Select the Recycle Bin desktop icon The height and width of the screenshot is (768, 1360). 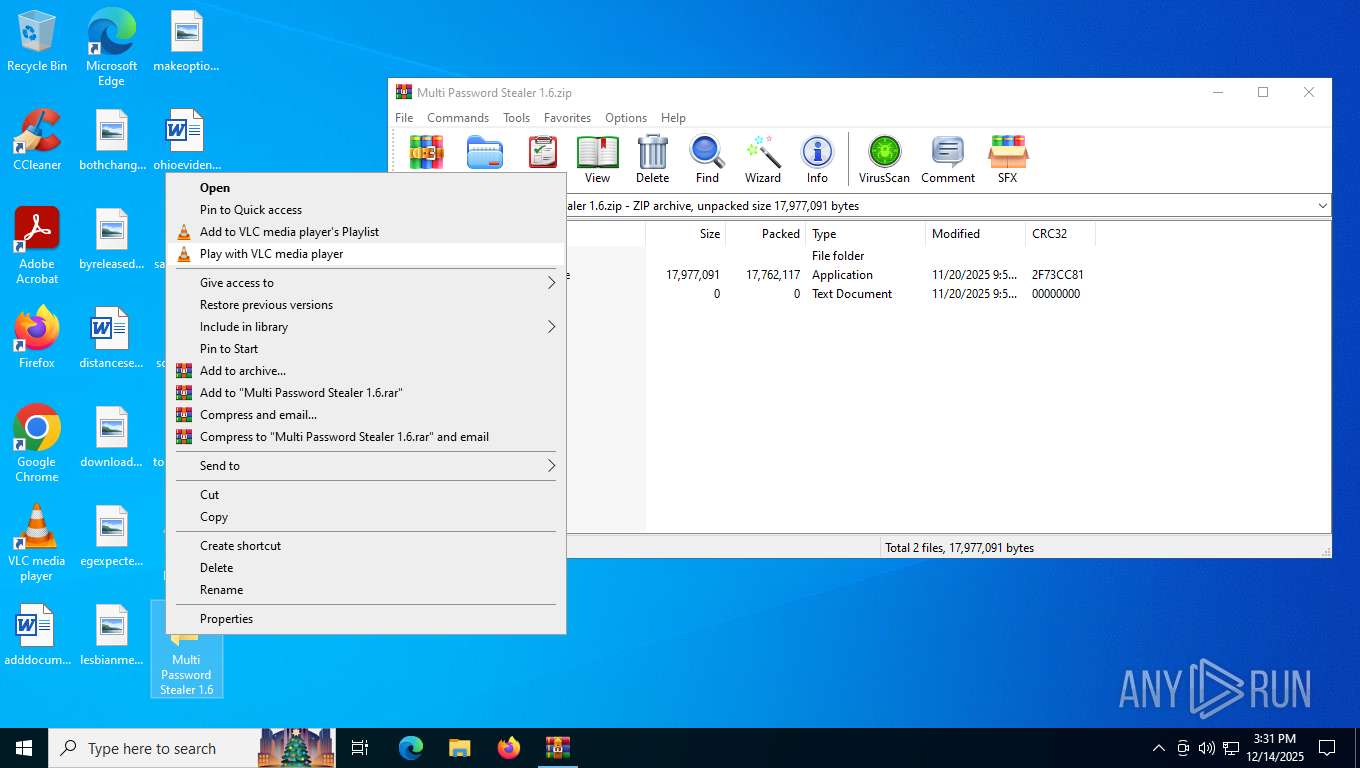pyautogui.click(x=37, y=42)
